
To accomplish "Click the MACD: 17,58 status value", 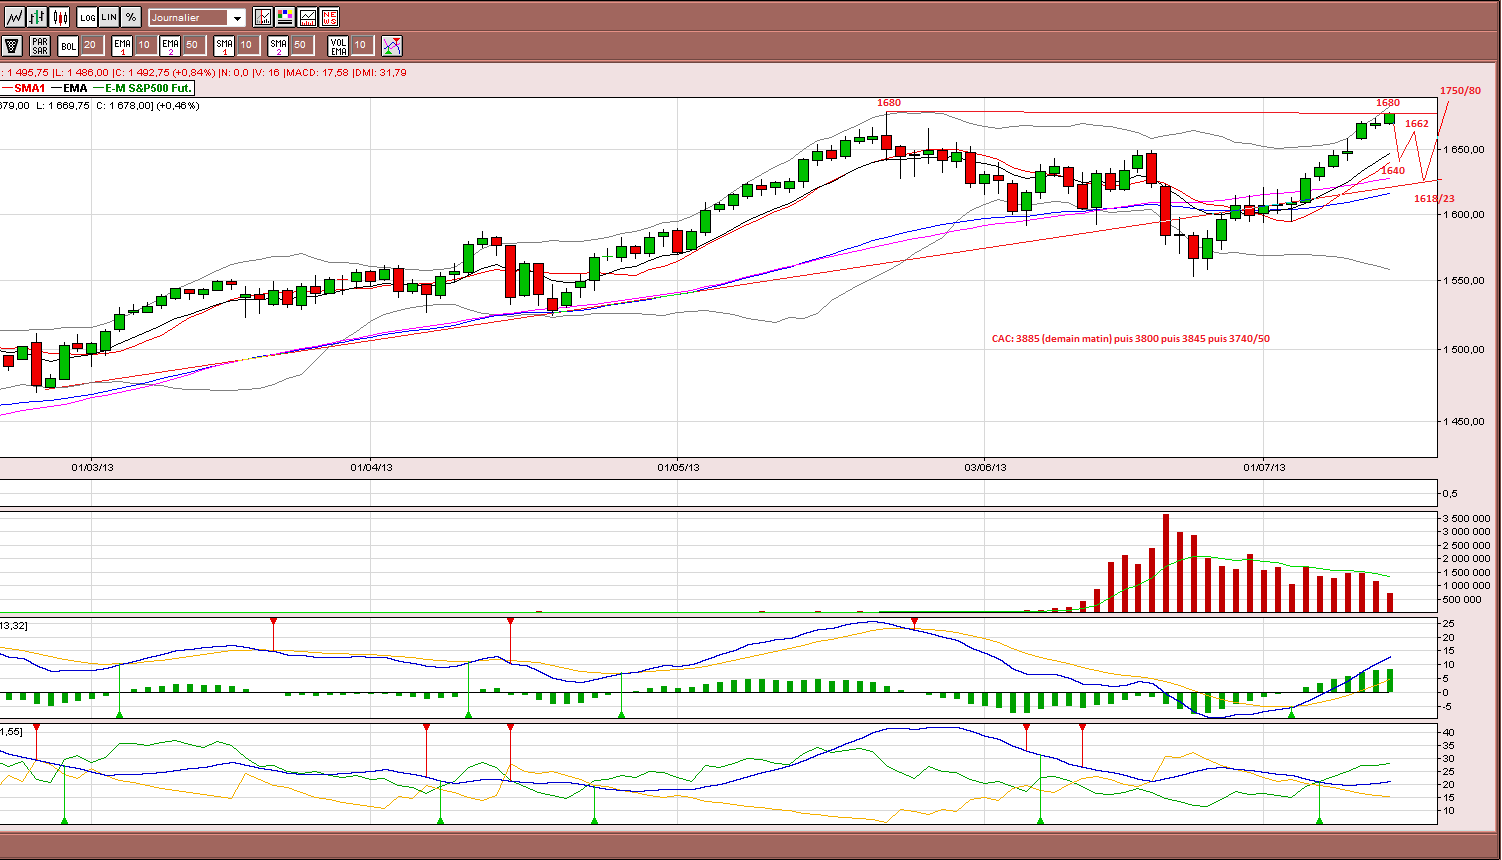I will 318,72.
